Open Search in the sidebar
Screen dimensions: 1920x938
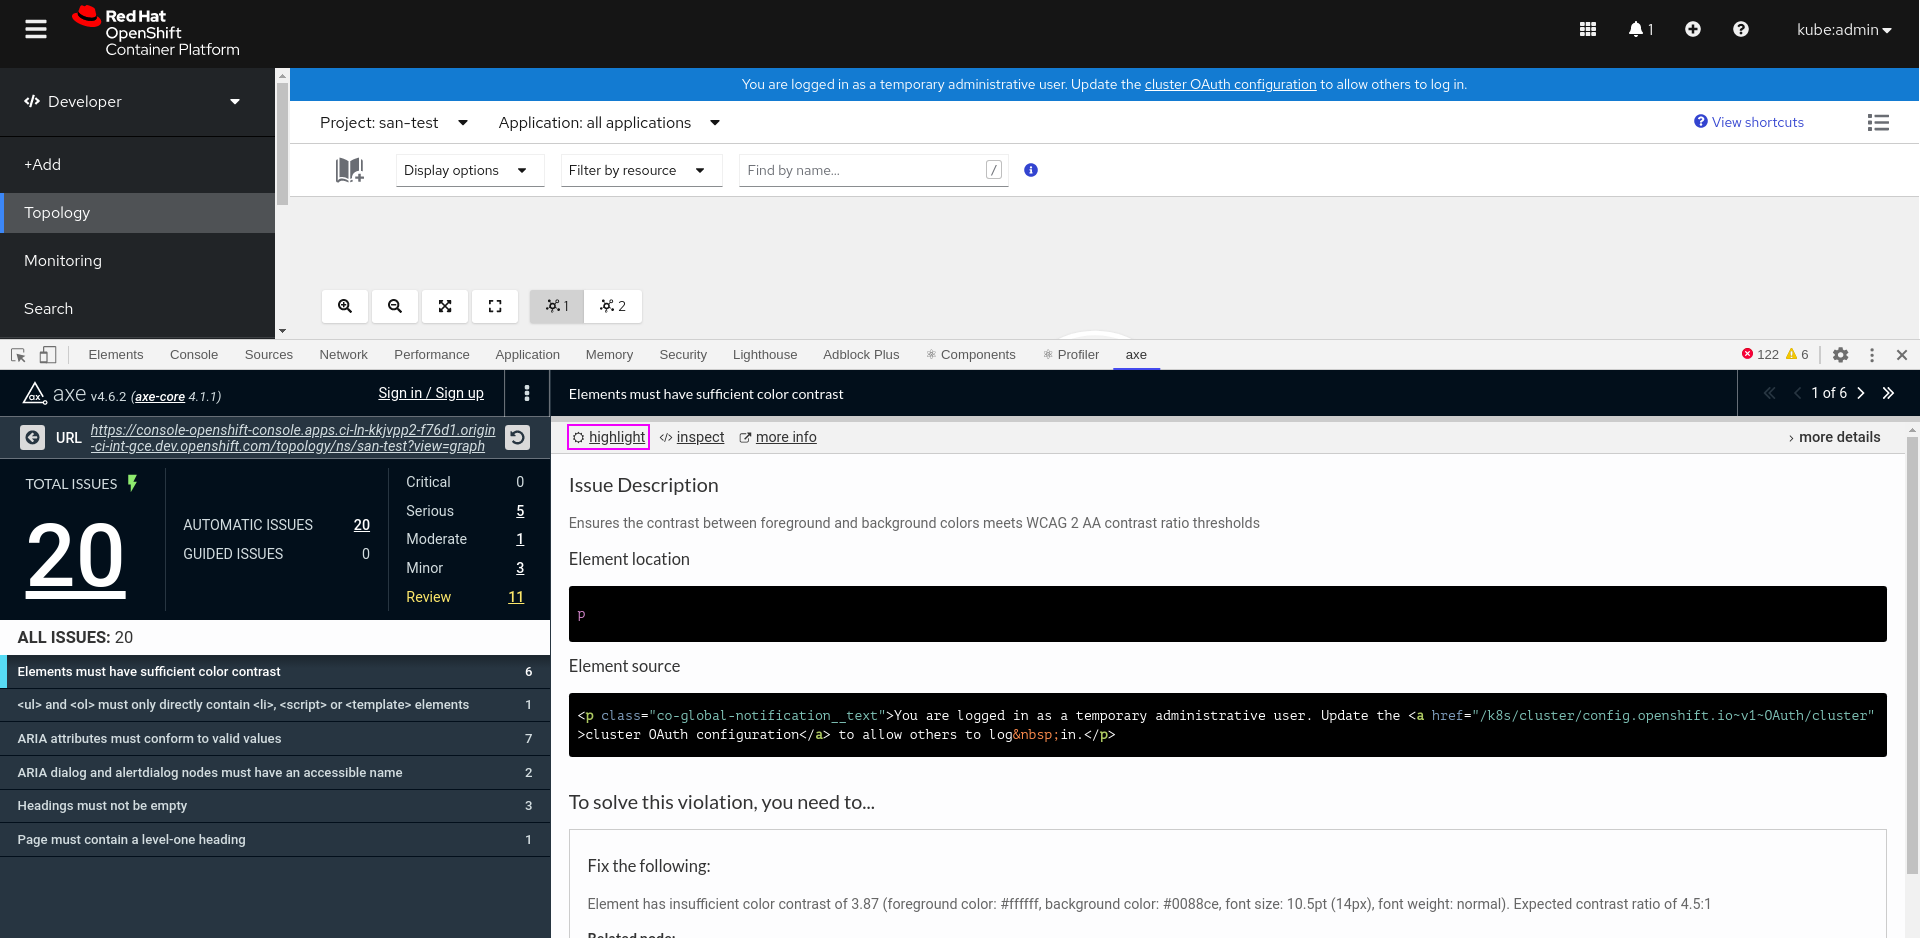pos(137,309)
